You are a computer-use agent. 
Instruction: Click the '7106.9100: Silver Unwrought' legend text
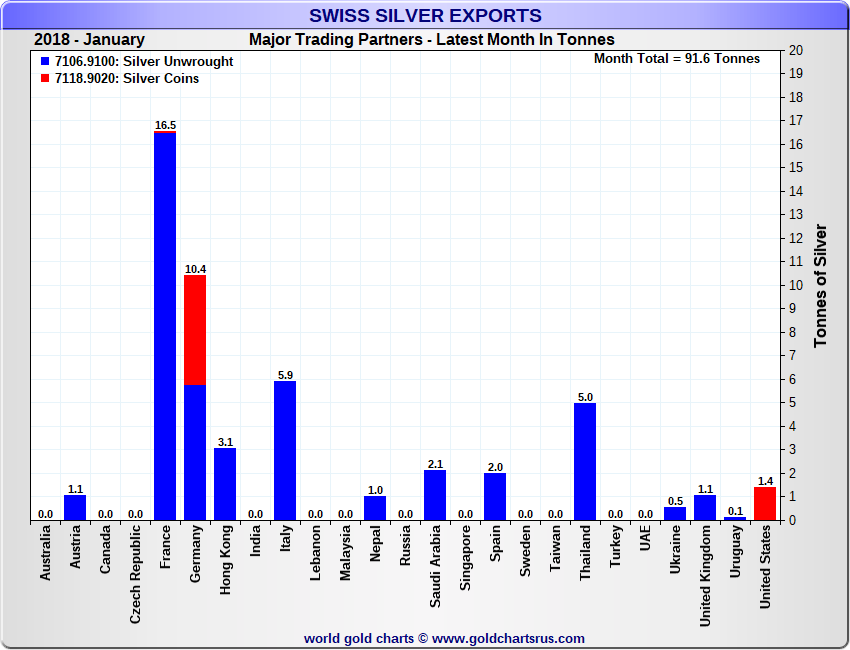[x=144, y=61]
